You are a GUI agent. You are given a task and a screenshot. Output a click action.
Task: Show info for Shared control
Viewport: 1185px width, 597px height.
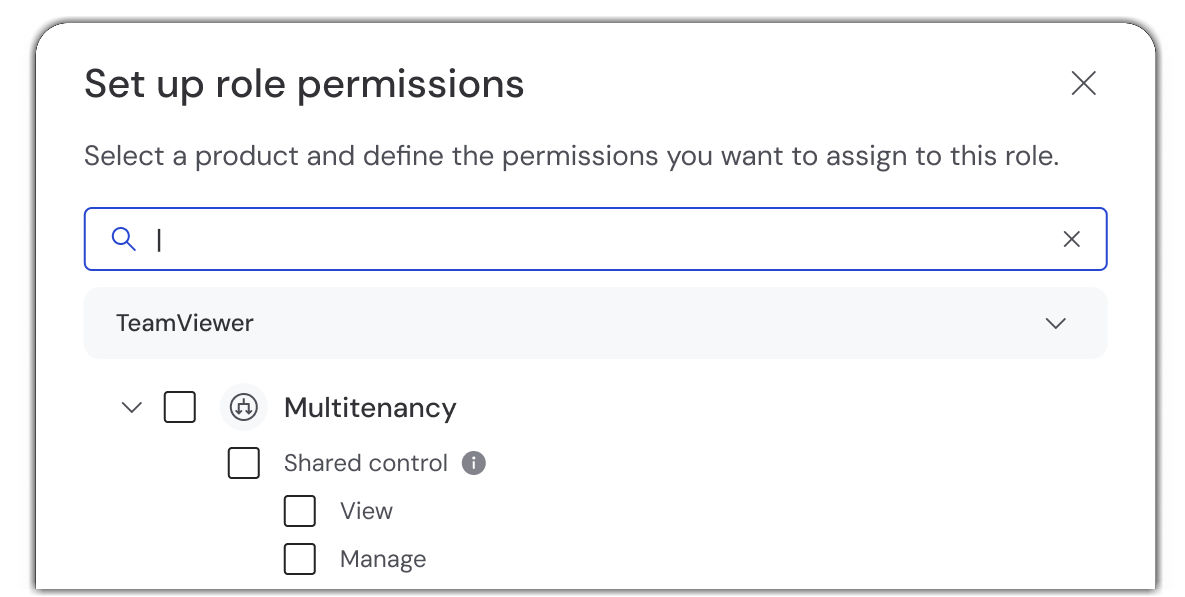474,463
